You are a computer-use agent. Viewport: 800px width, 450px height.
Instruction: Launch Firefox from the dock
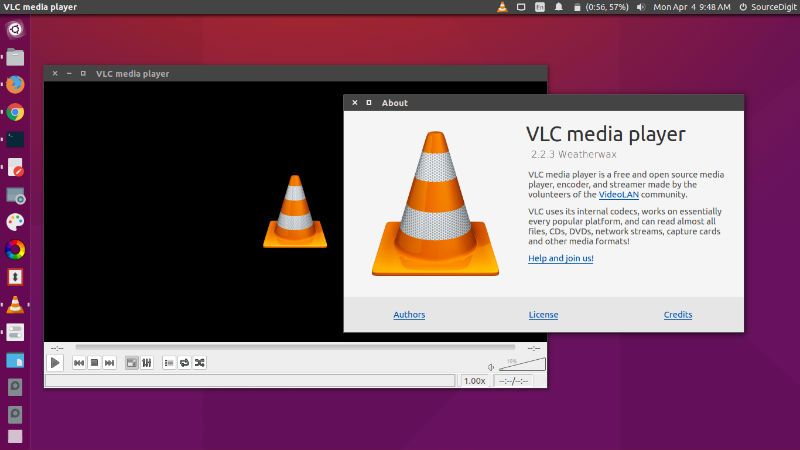click(x=15, y=85)
